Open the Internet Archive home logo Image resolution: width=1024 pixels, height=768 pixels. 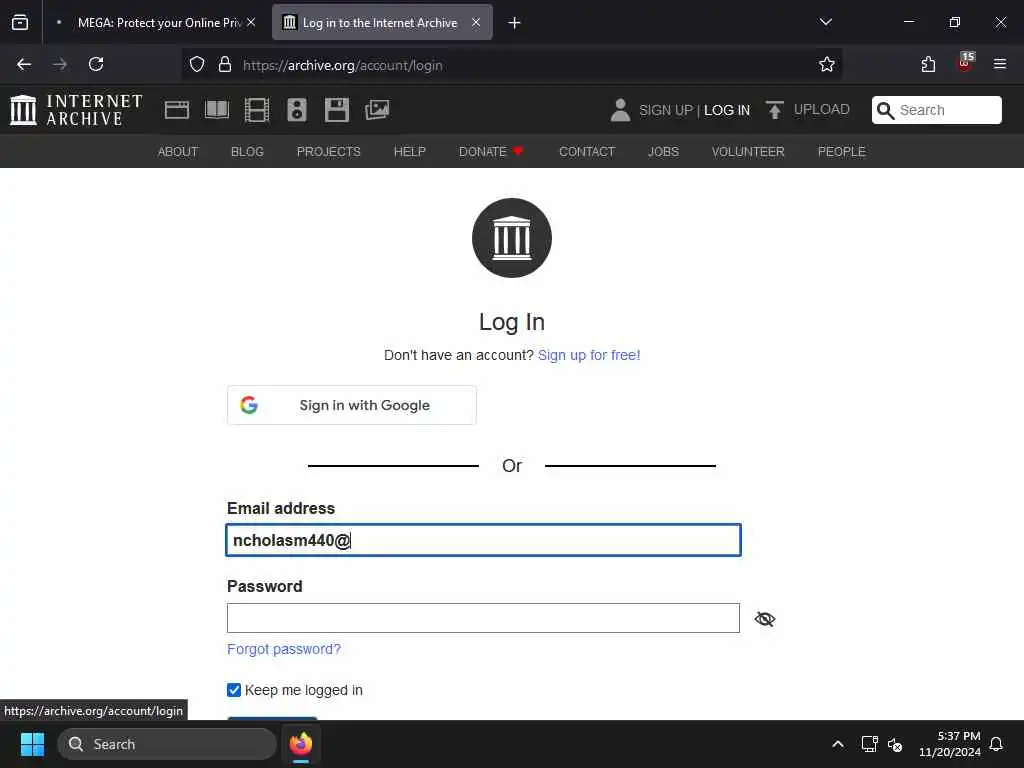(x=76, y=110)
